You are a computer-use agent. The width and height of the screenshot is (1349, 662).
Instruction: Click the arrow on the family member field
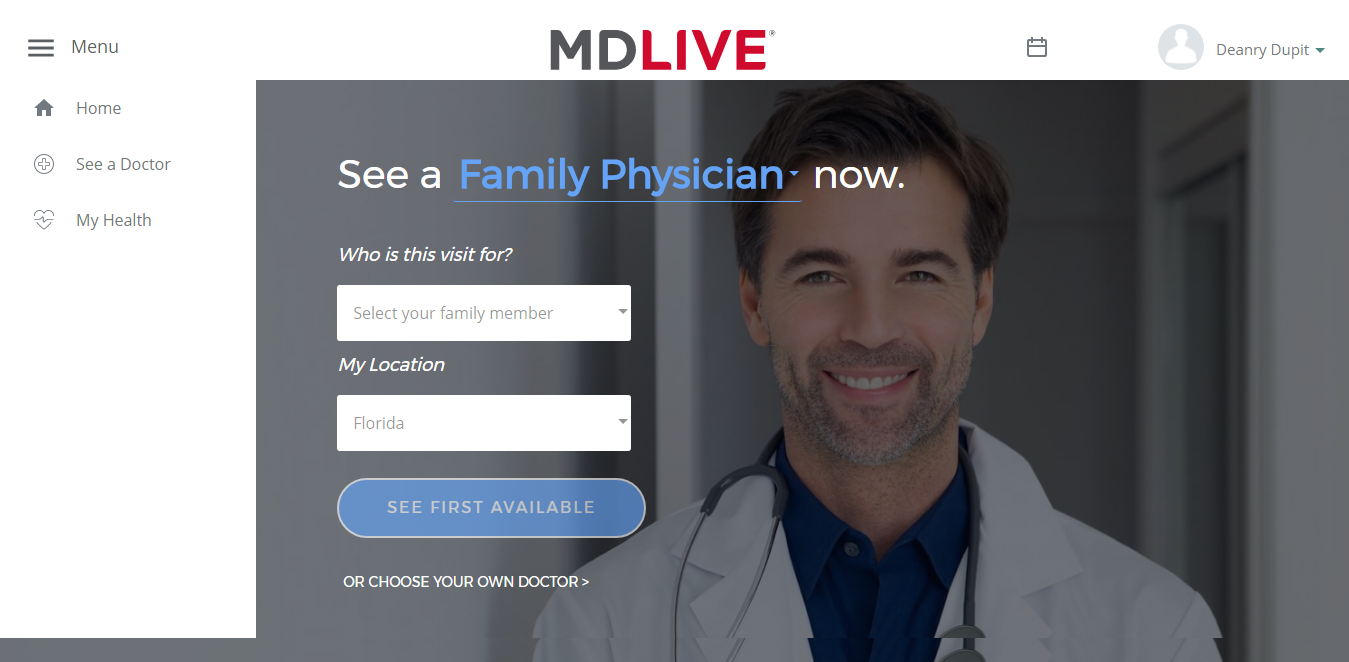point(623,311)
